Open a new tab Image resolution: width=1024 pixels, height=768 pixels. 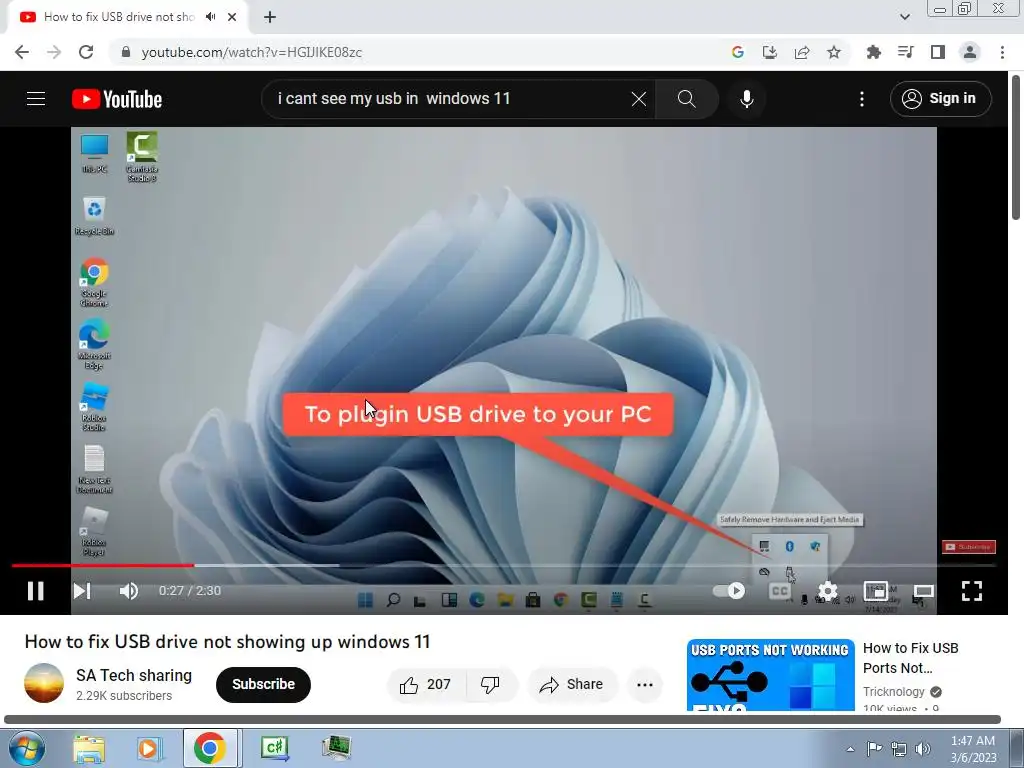point(270,17)
